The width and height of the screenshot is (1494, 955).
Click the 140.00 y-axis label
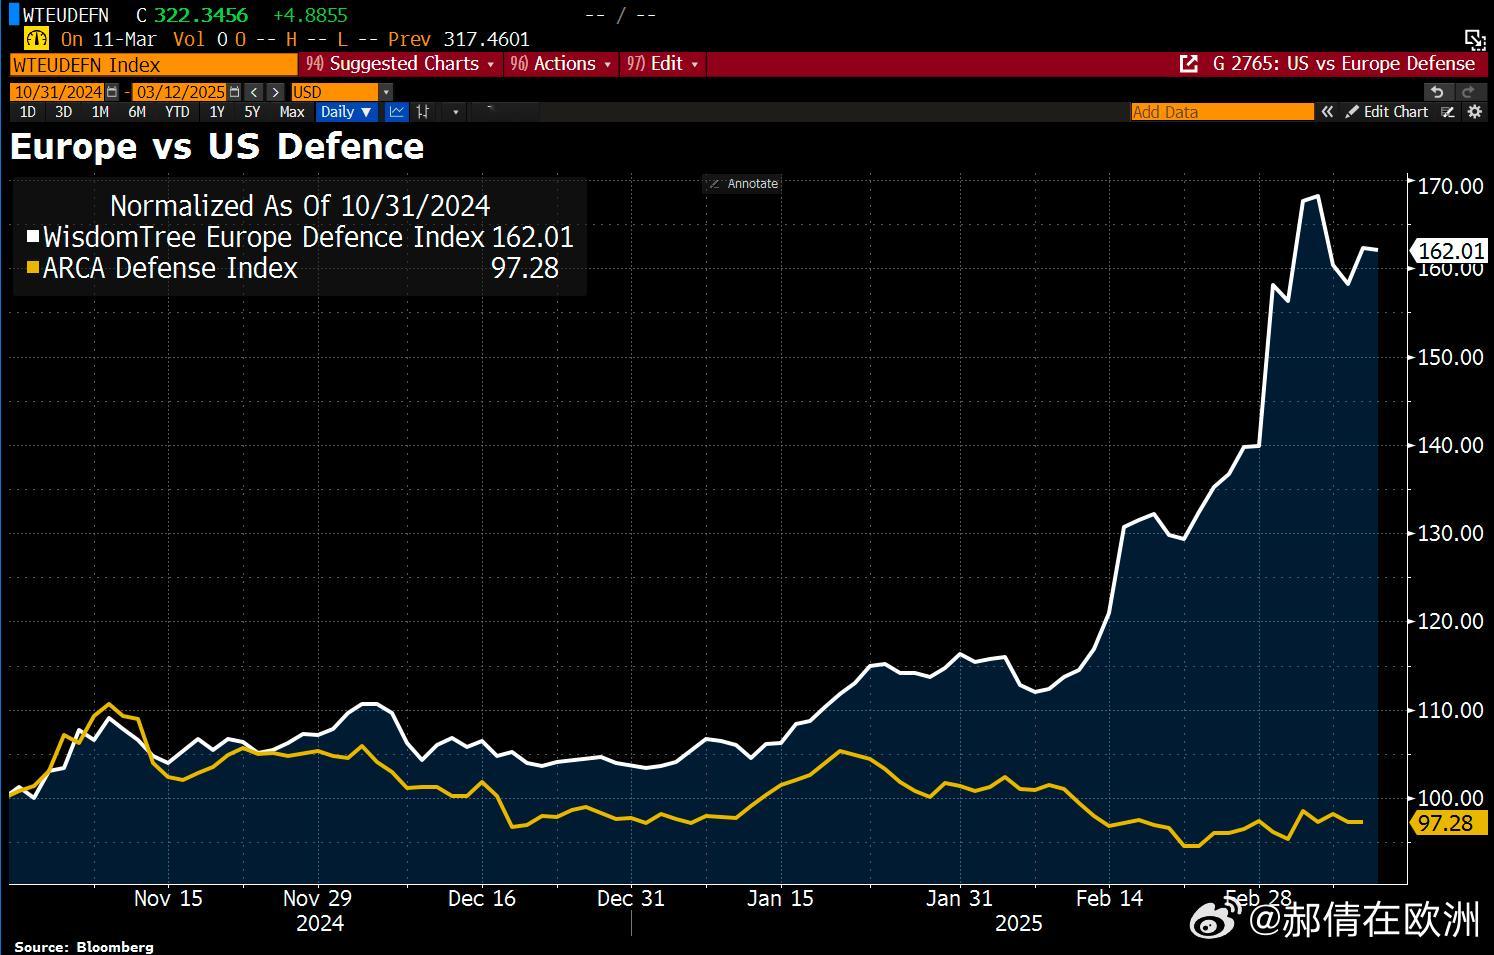click(x=1451, y=445)
